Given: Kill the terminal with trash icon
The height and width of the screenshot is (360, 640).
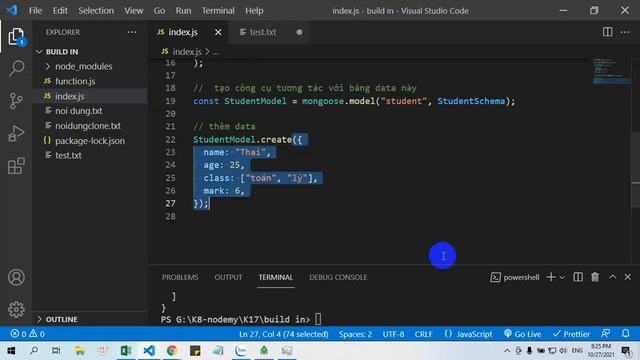Looking at the screenshot, I should click(595, 277).
